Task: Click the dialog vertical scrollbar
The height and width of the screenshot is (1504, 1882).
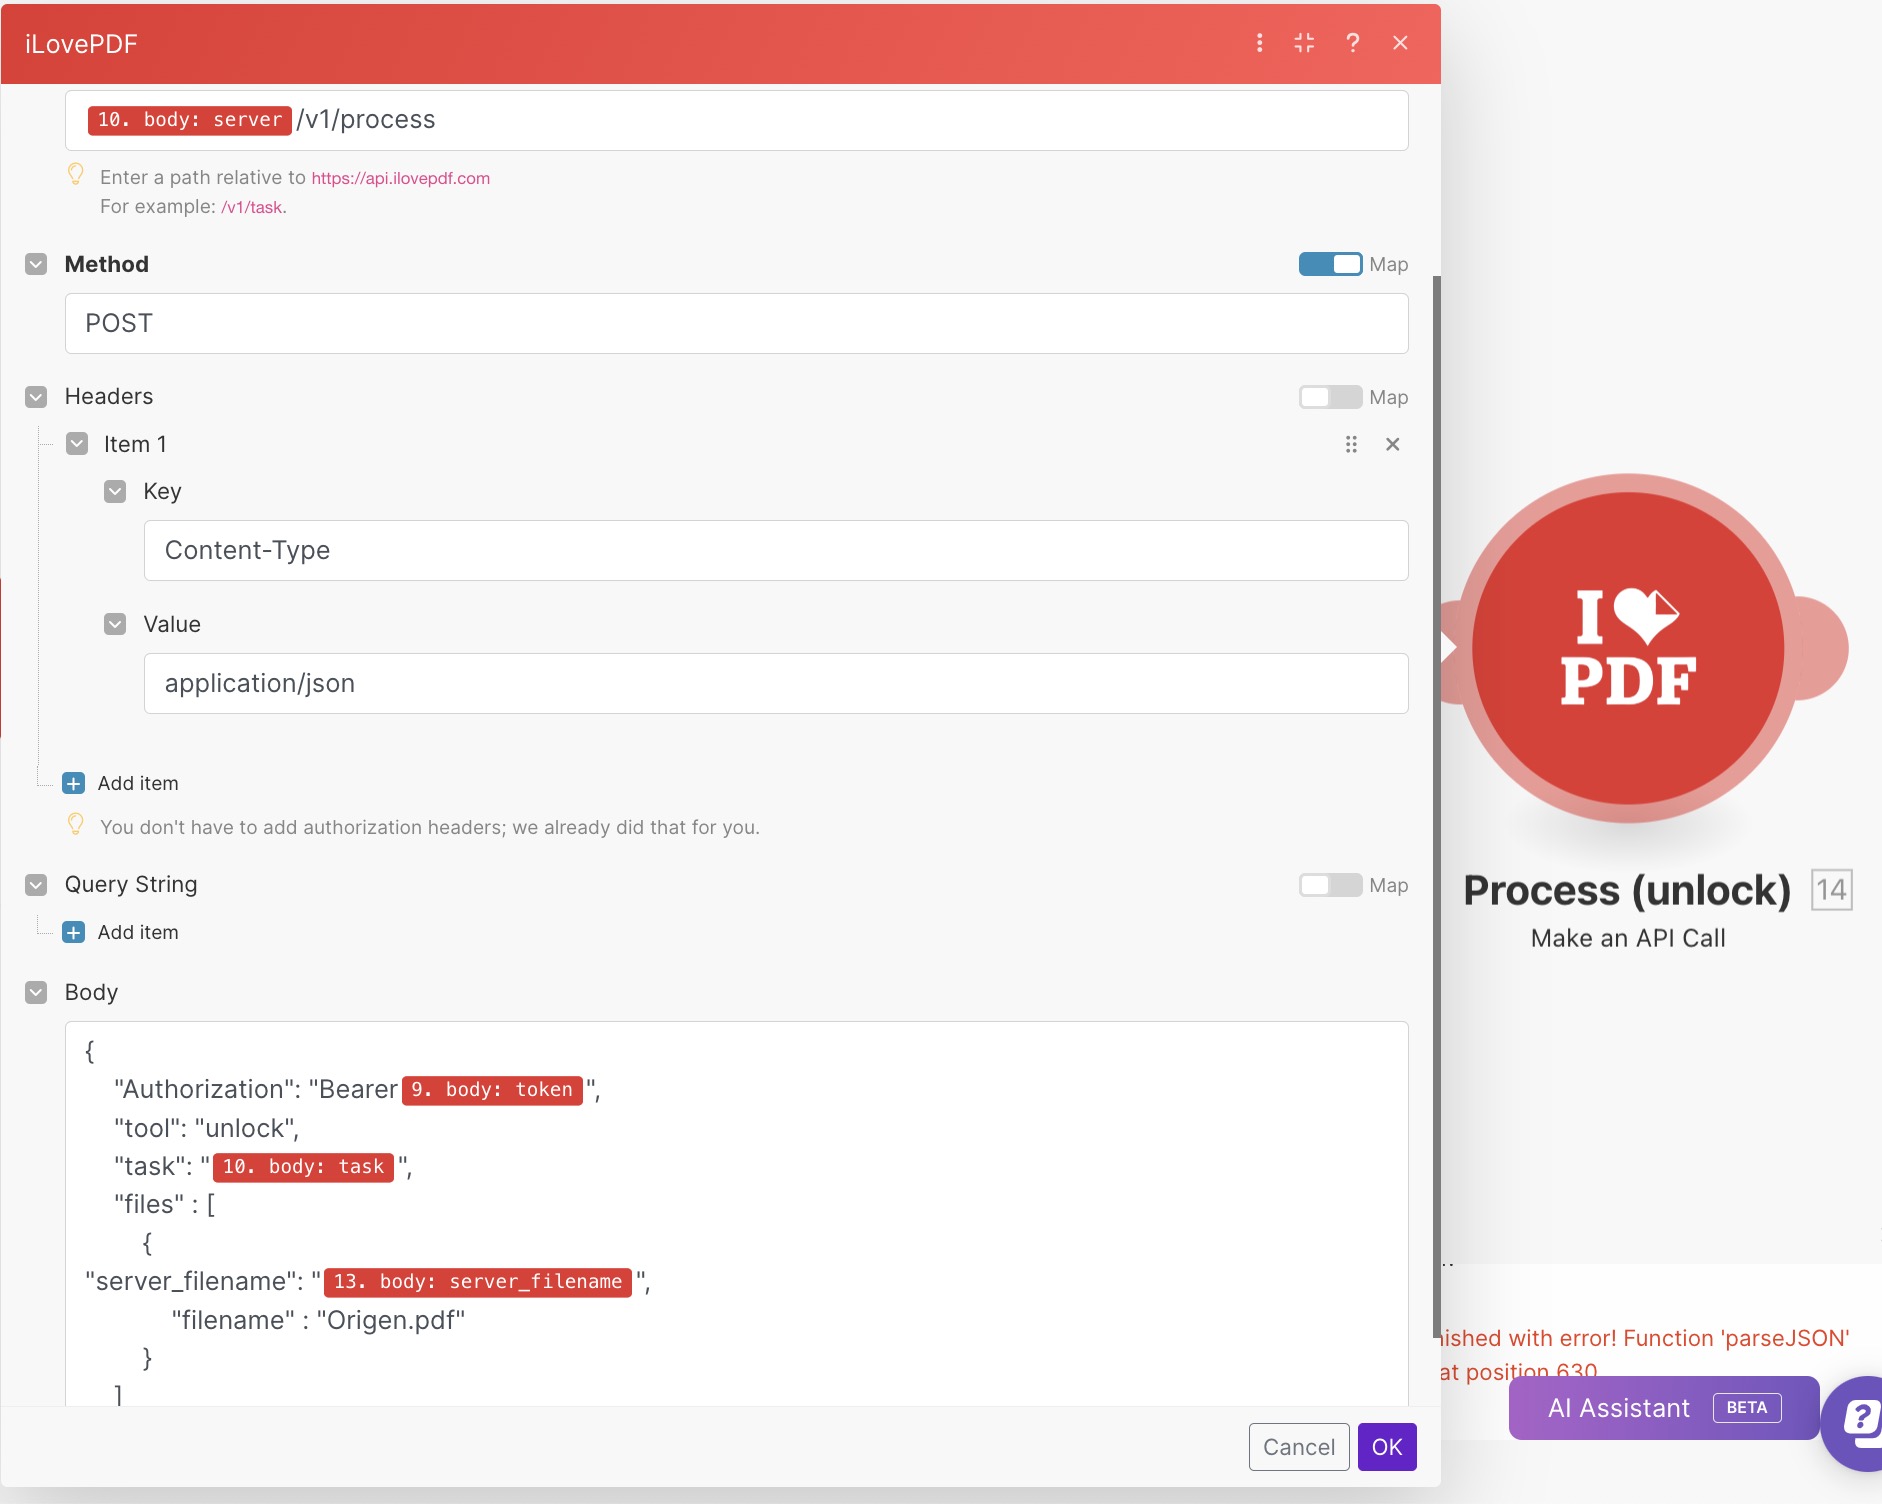Action: coord(1437,806)
